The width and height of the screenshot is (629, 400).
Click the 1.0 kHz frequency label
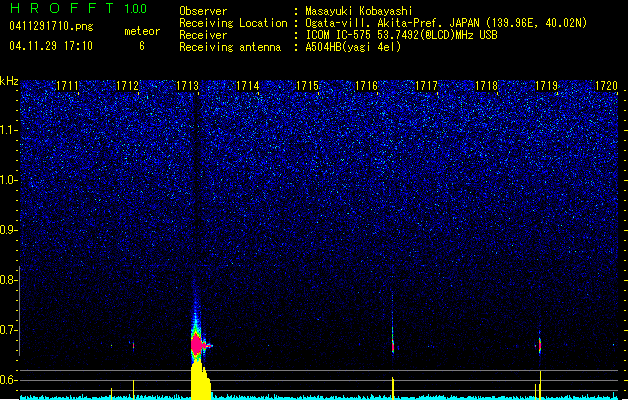[9, 180]
